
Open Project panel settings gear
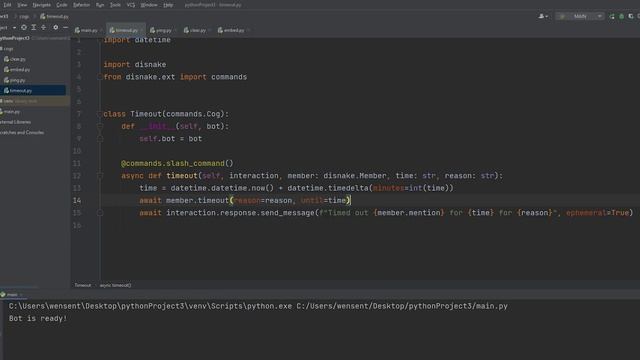pyautogui.click(x=56, y=27)
